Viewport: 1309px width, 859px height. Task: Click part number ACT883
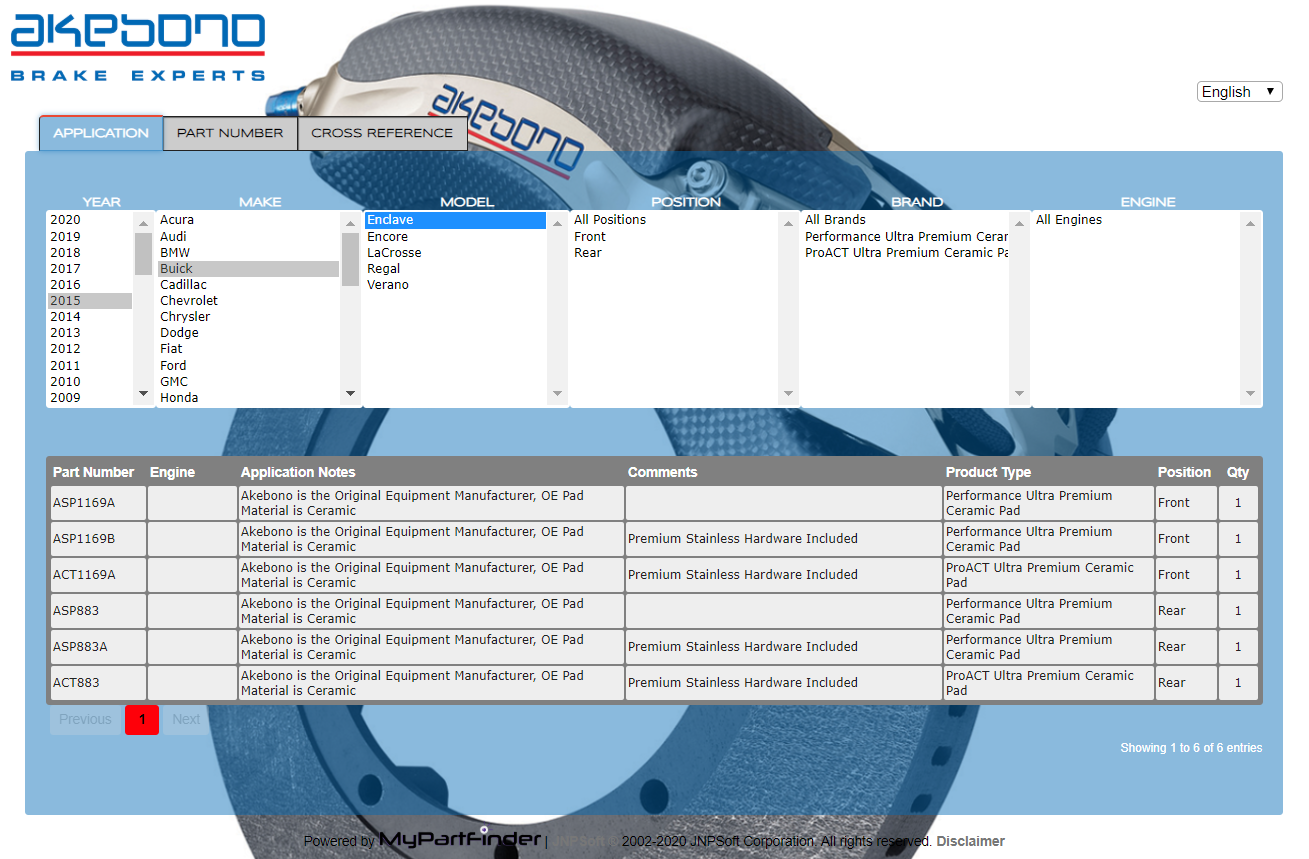pyautogui.click(x=76, y=683)
